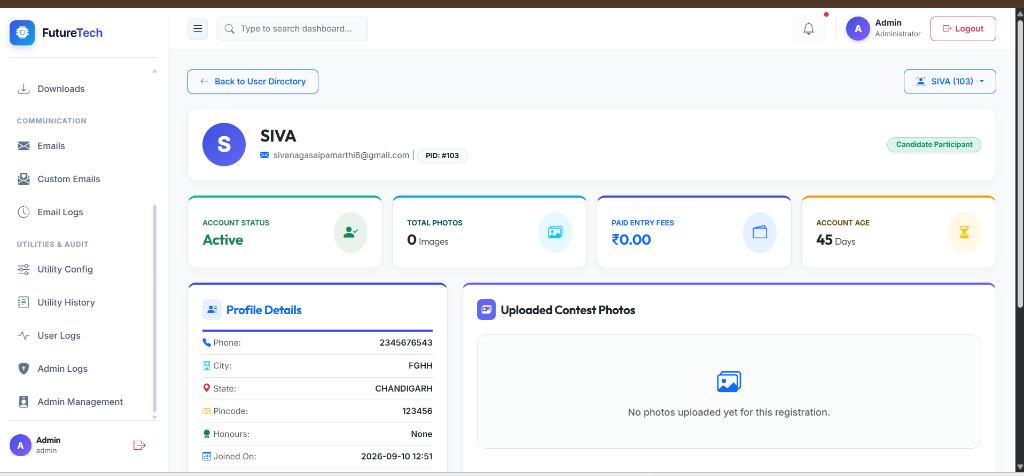Click the FutureTech gear logo icon
Image resolution: width=1024 pixels, height=476 pixels.
[x=22, y=33]
